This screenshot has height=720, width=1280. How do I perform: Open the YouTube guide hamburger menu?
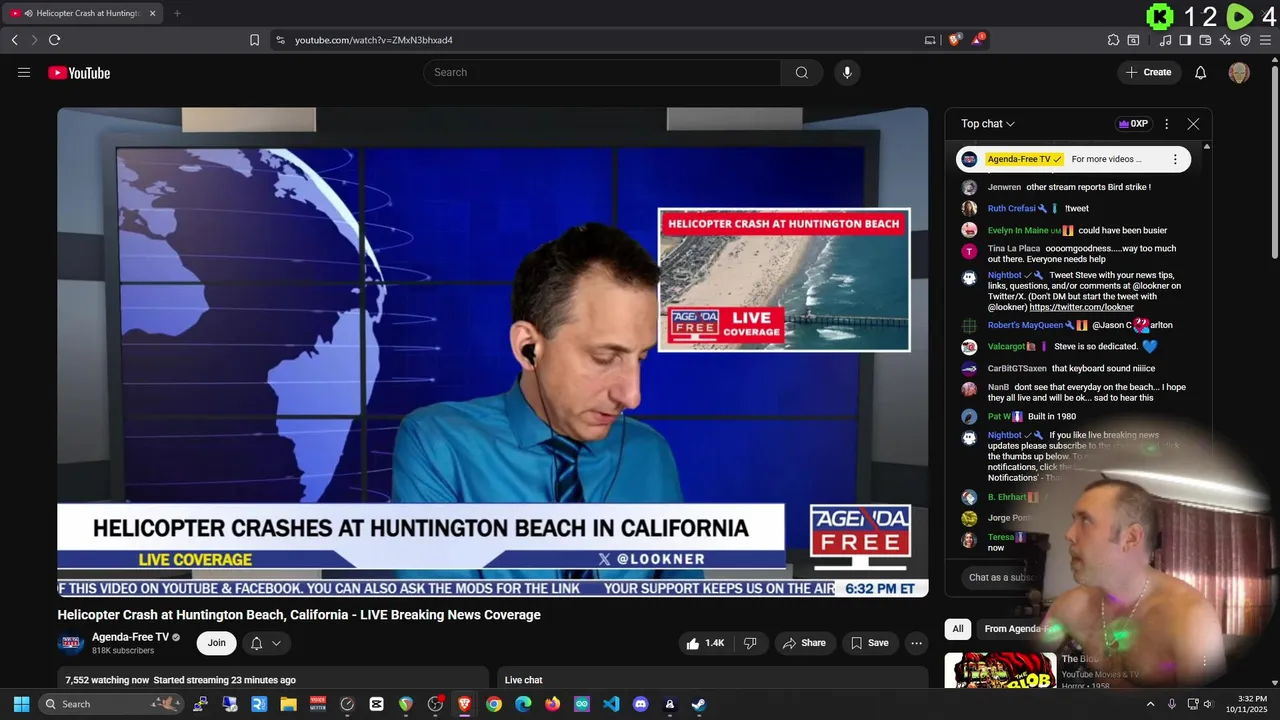24,72
